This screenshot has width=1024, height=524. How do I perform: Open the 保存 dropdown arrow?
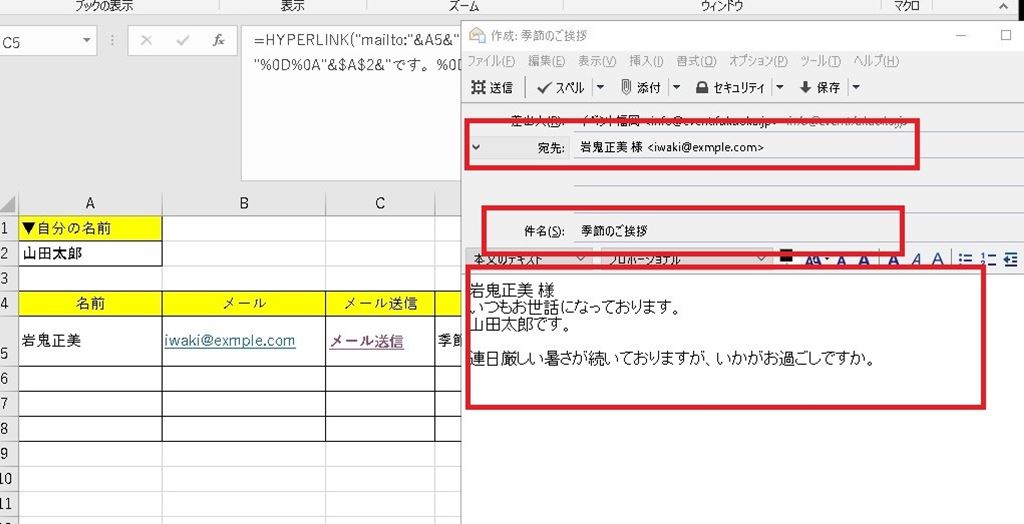pyautogui.click(x=856, y=87)
